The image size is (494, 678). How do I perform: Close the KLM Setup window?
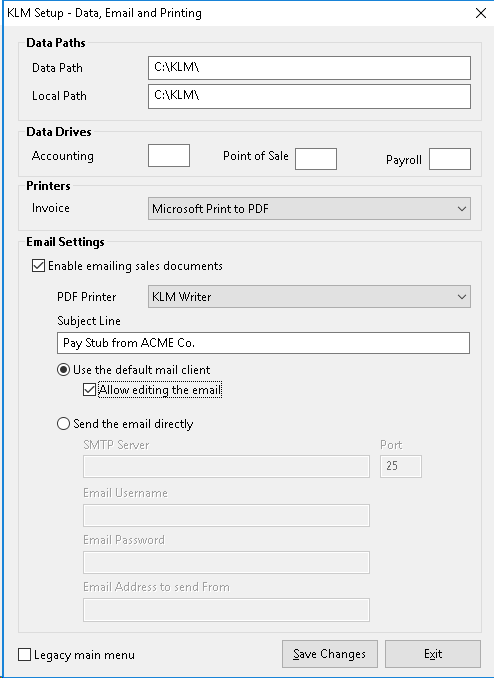pos(481,13)
